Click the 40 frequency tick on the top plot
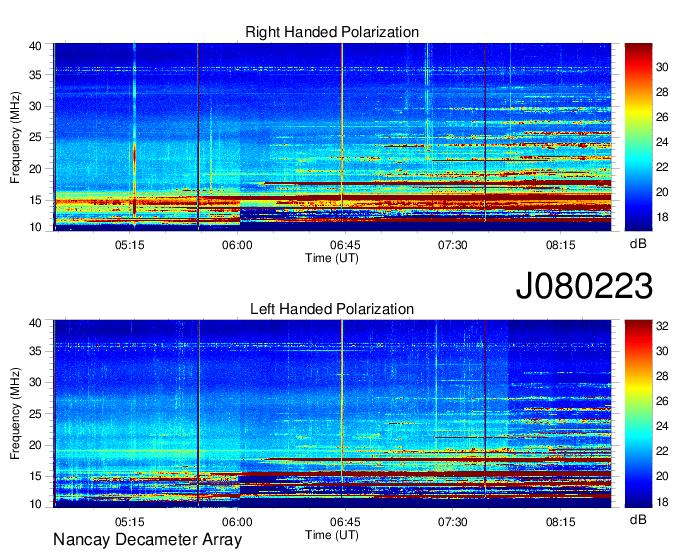 [x=35, y=46]
